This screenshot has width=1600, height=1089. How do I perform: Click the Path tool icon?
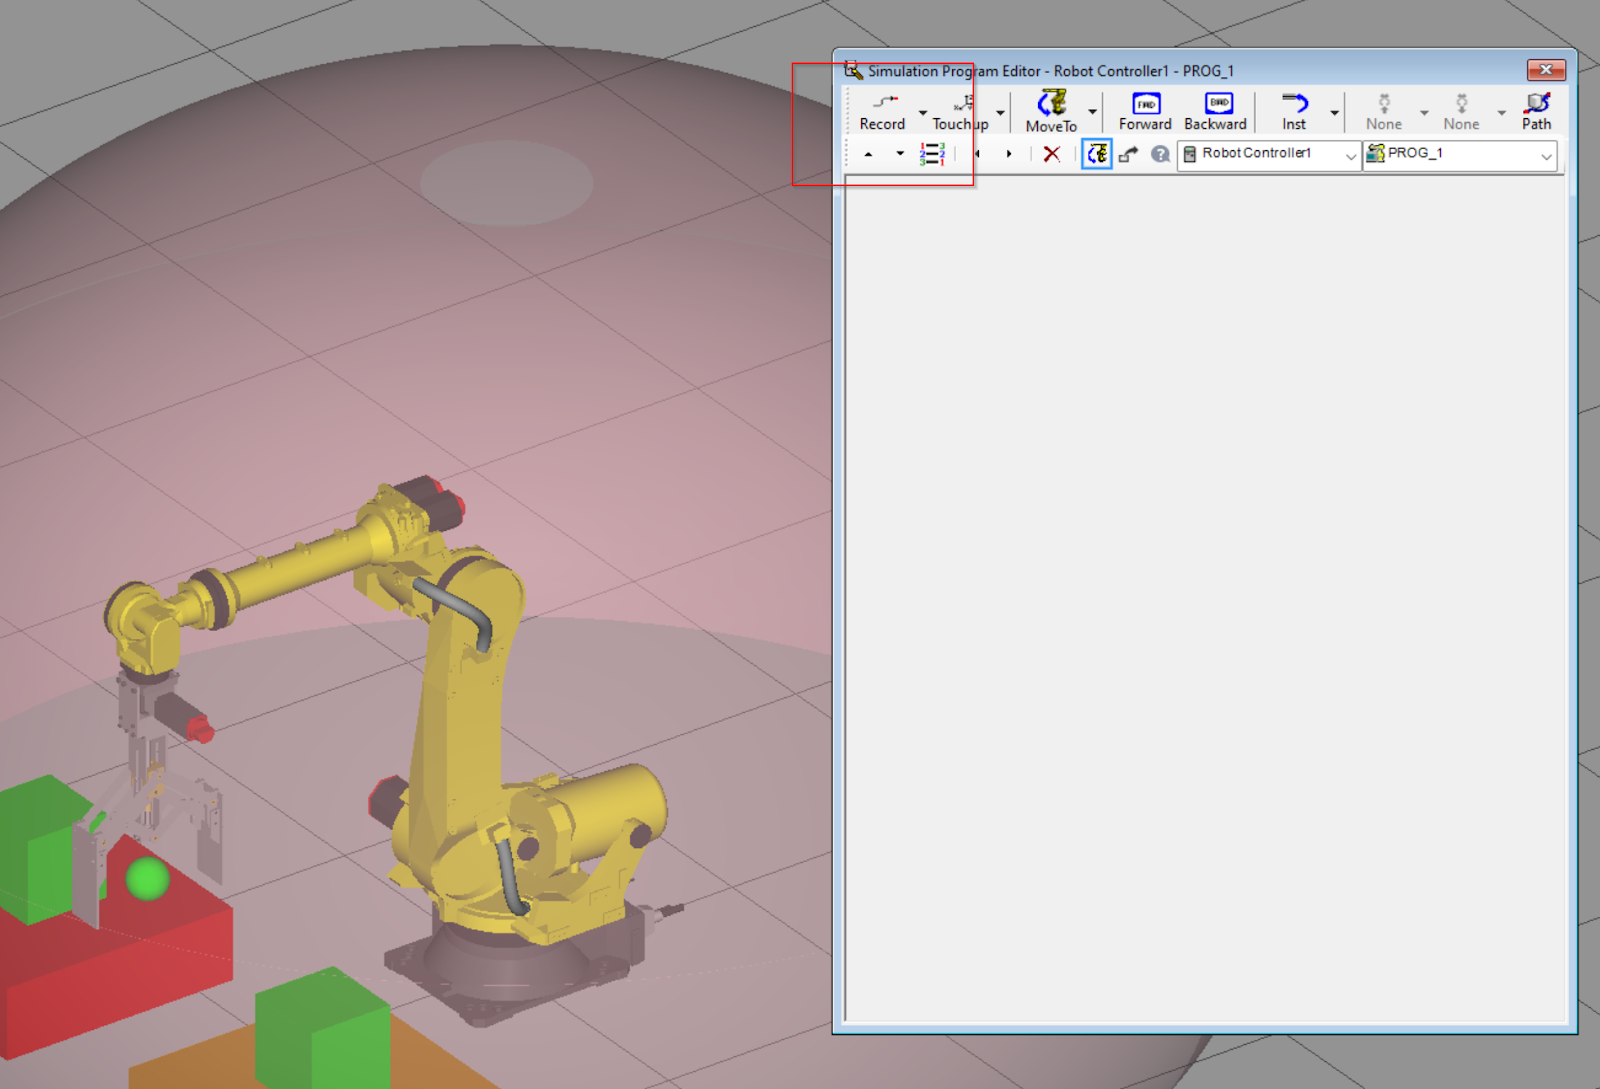(x=1537, y=111)
